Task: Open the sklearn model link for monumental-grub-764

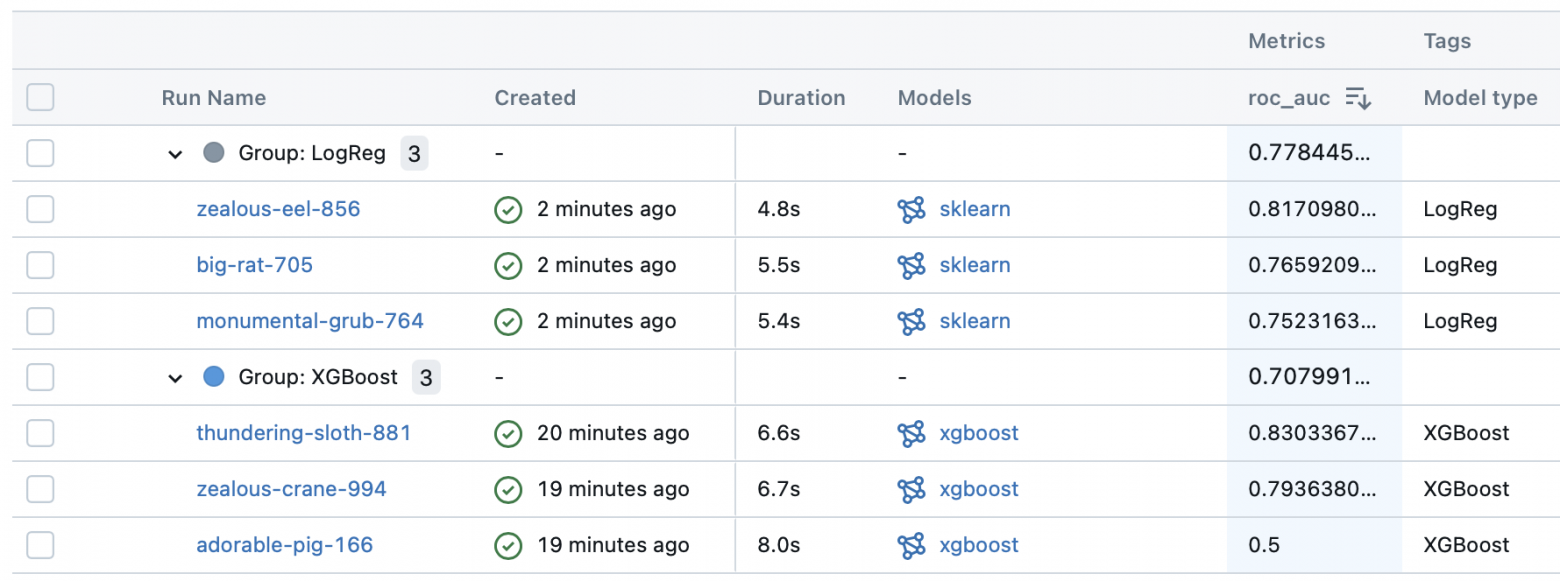Action: click(974, 322)
